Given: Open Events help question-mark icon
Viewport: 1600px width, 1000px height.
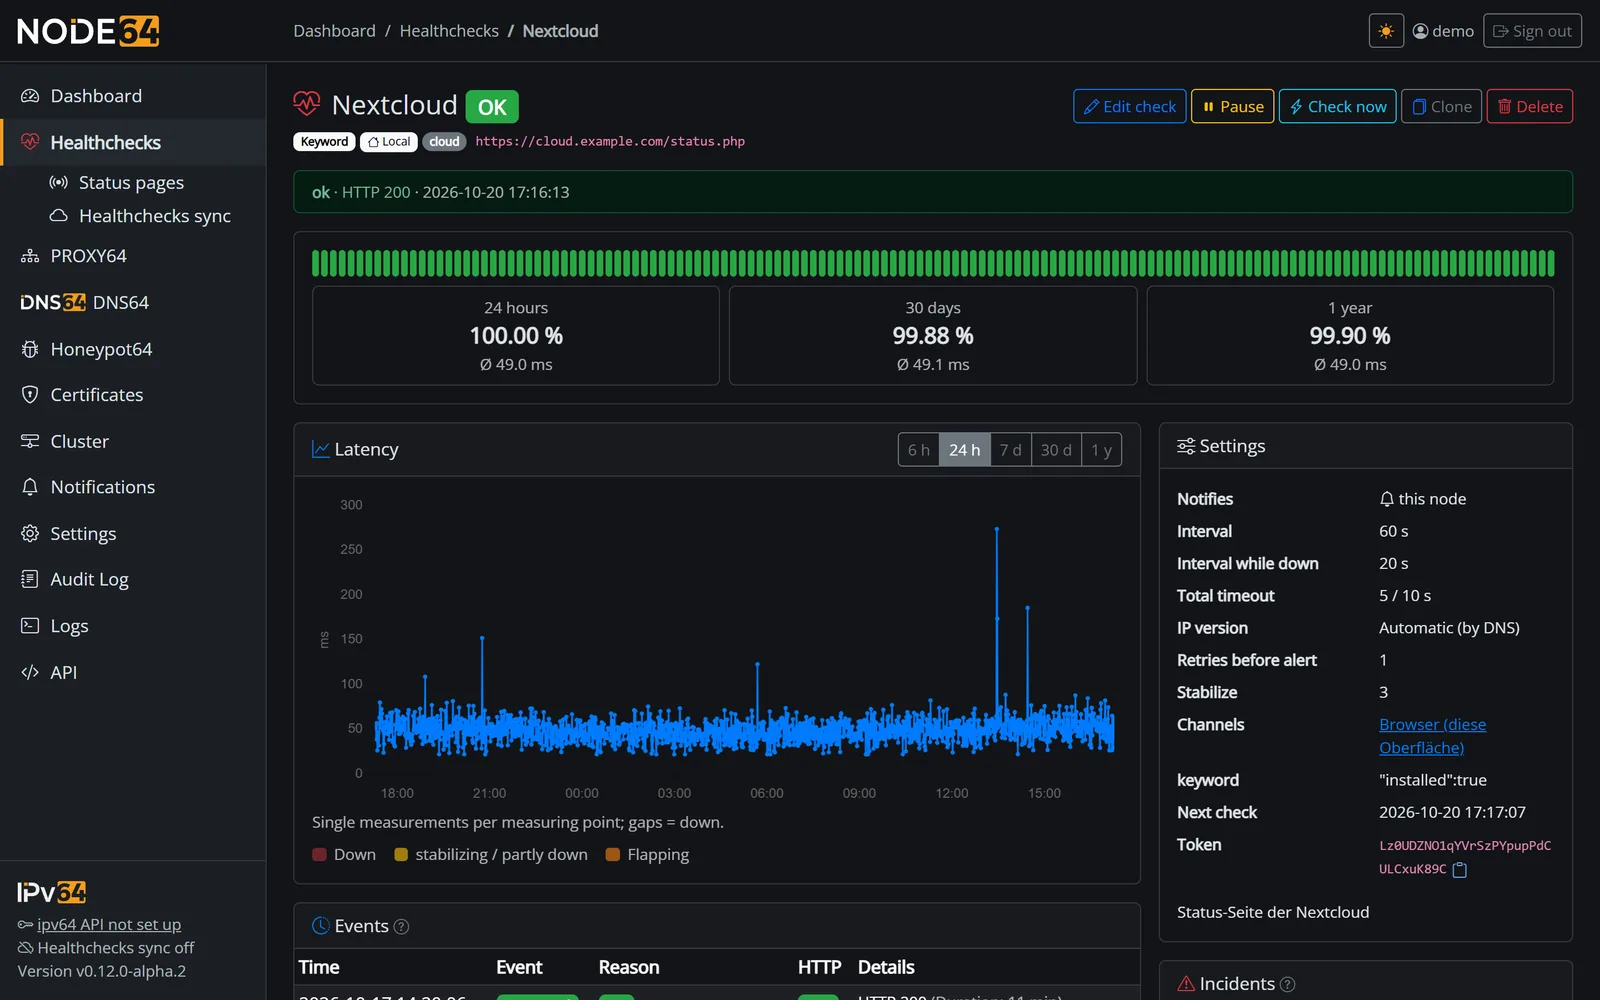Looking at the screenshot, I should [401, 927].
